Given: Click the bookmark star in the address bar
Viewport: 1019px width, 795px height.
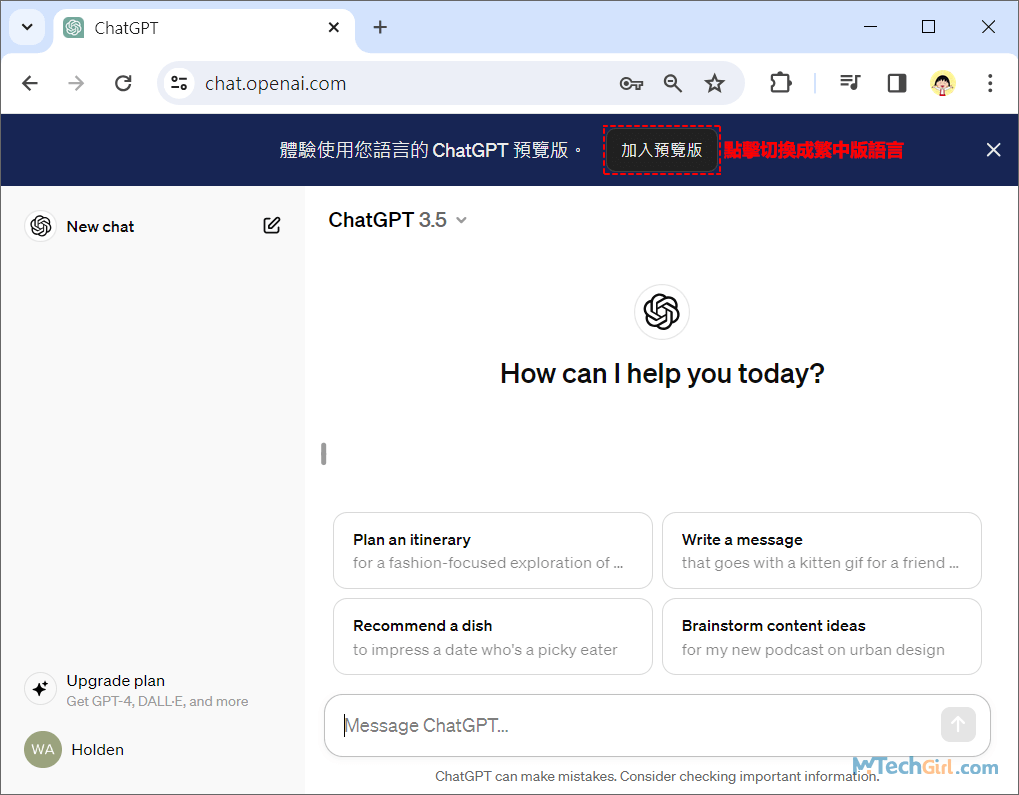Looking at the screenshot, I should [x=714, y=83].
